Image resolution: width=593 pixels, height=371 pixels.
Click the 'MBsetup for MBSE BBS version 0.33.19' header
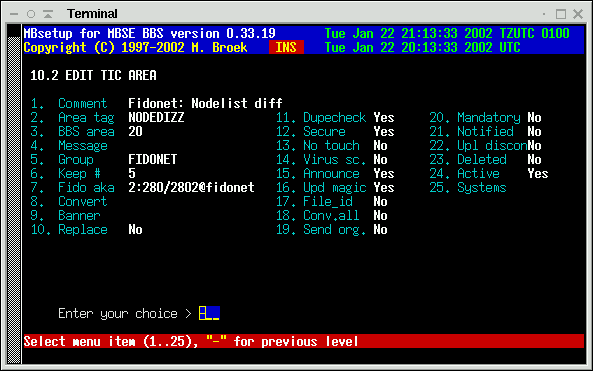coord(149,33)
